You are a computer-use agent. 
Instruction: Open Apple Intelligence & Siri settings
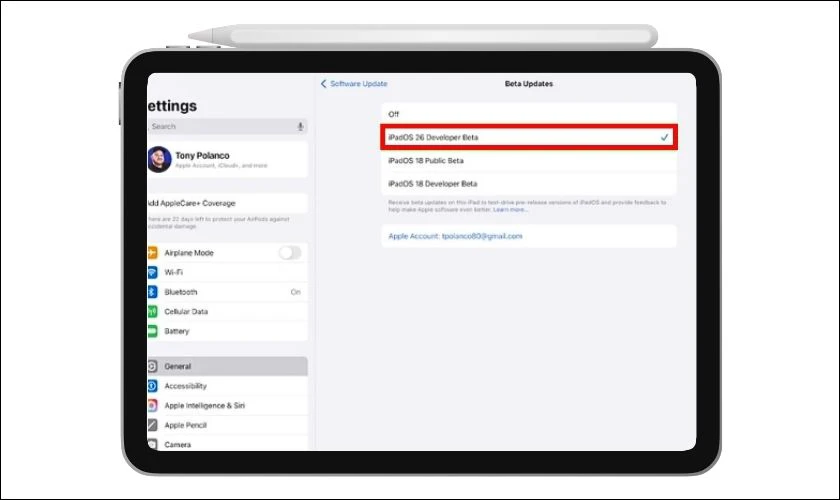(x=227, y=406)
